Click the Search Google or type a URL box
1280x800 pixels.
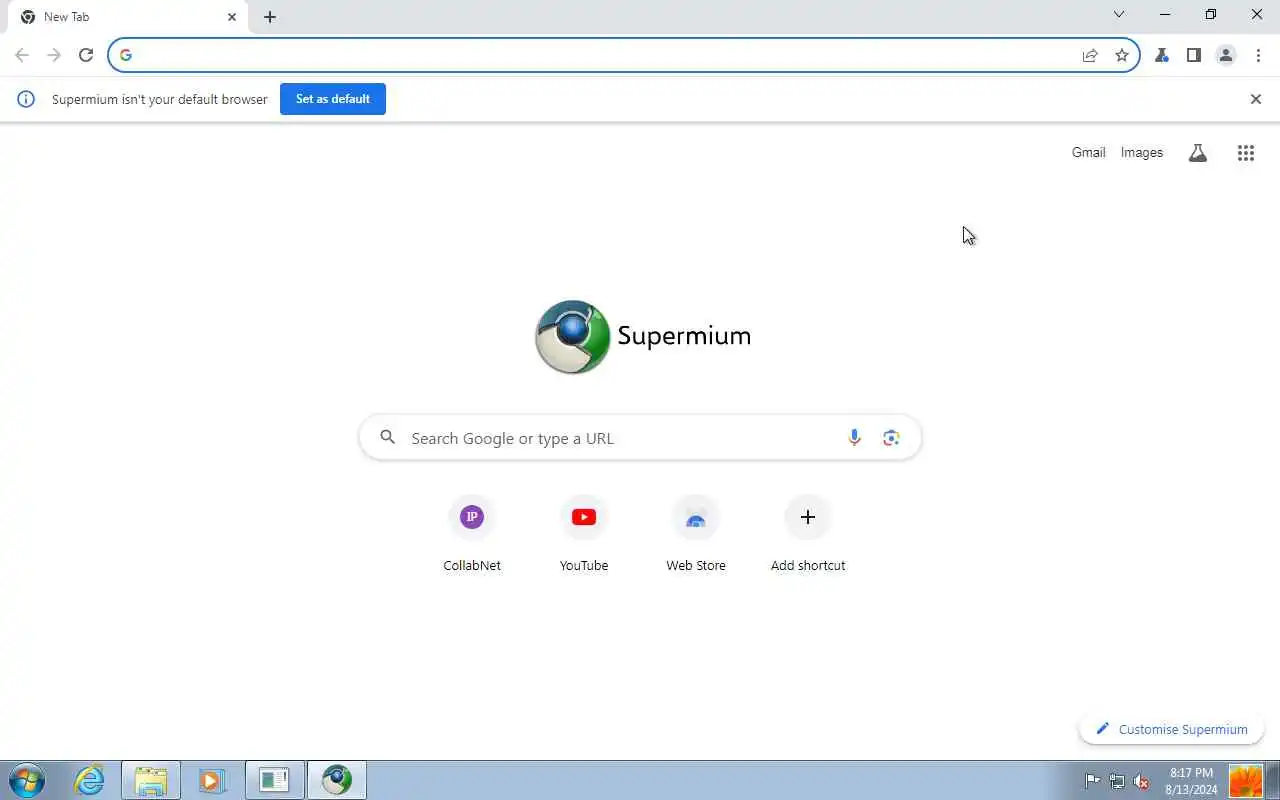[640, 438]
